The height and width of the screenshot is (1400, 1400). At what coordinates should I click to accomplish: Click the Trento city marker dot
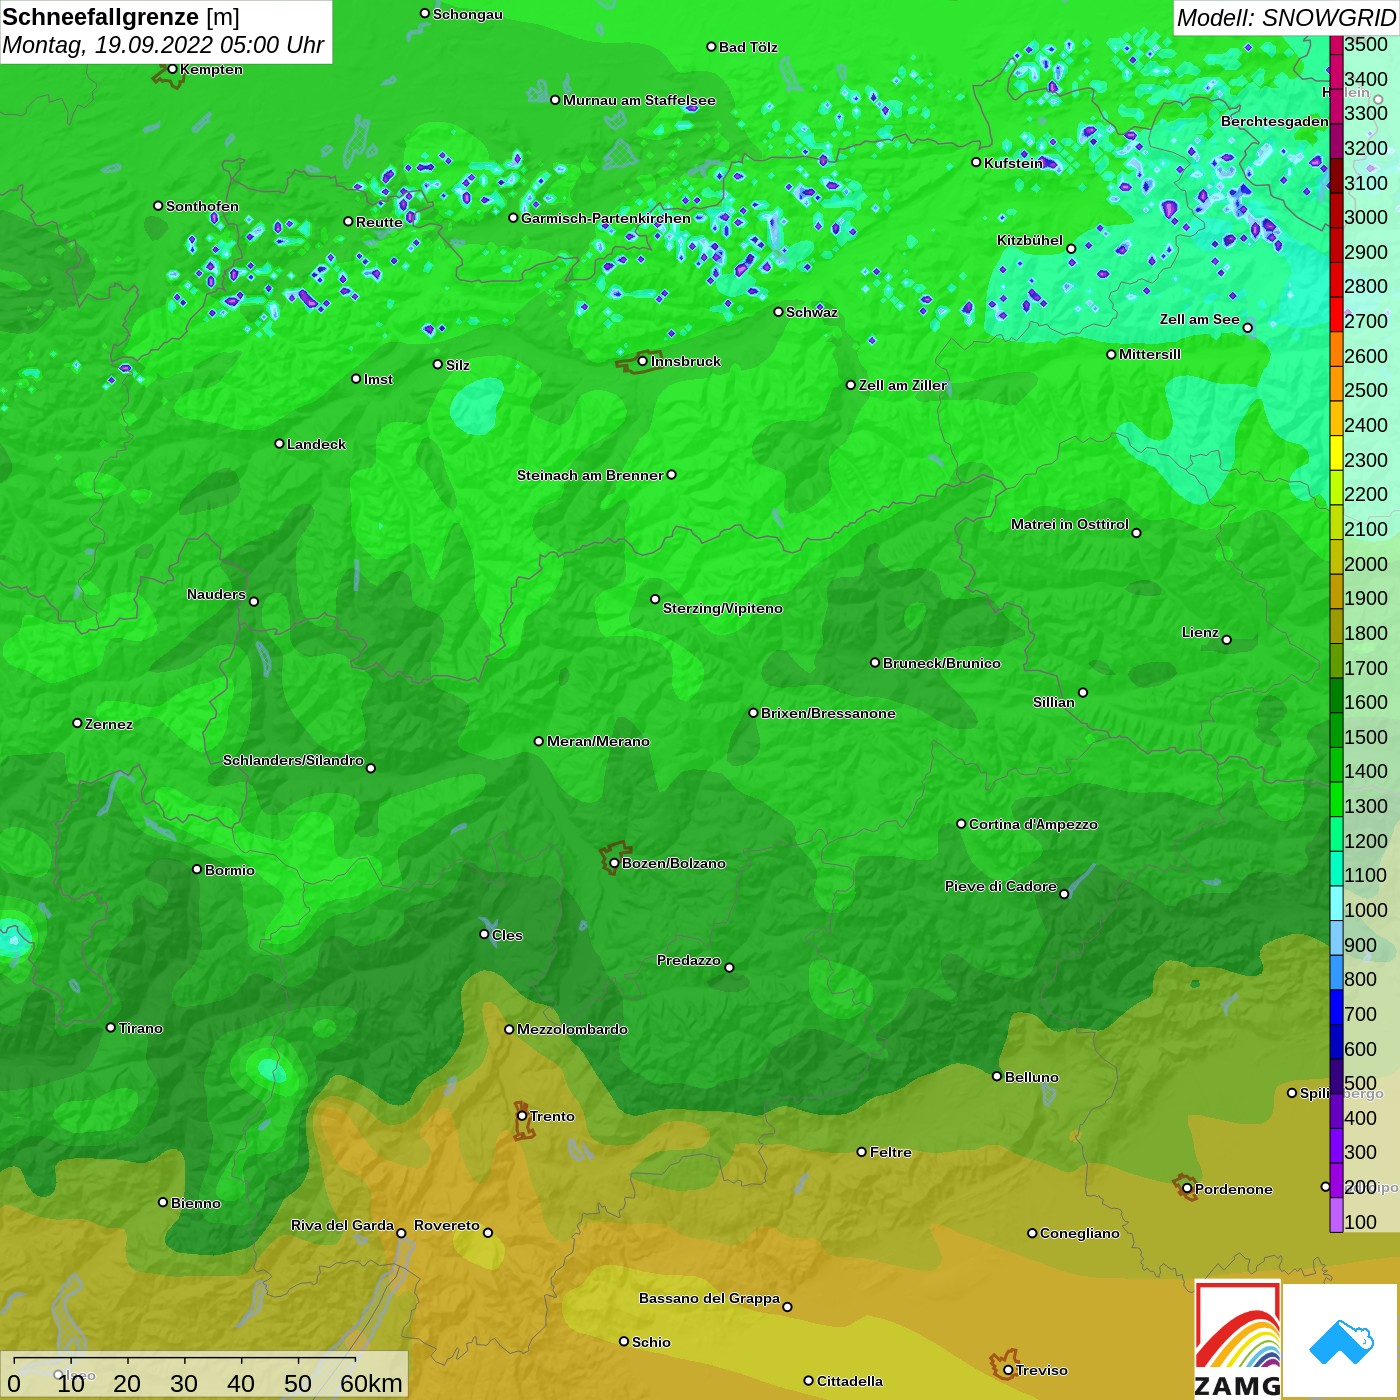coord(522,1116)
